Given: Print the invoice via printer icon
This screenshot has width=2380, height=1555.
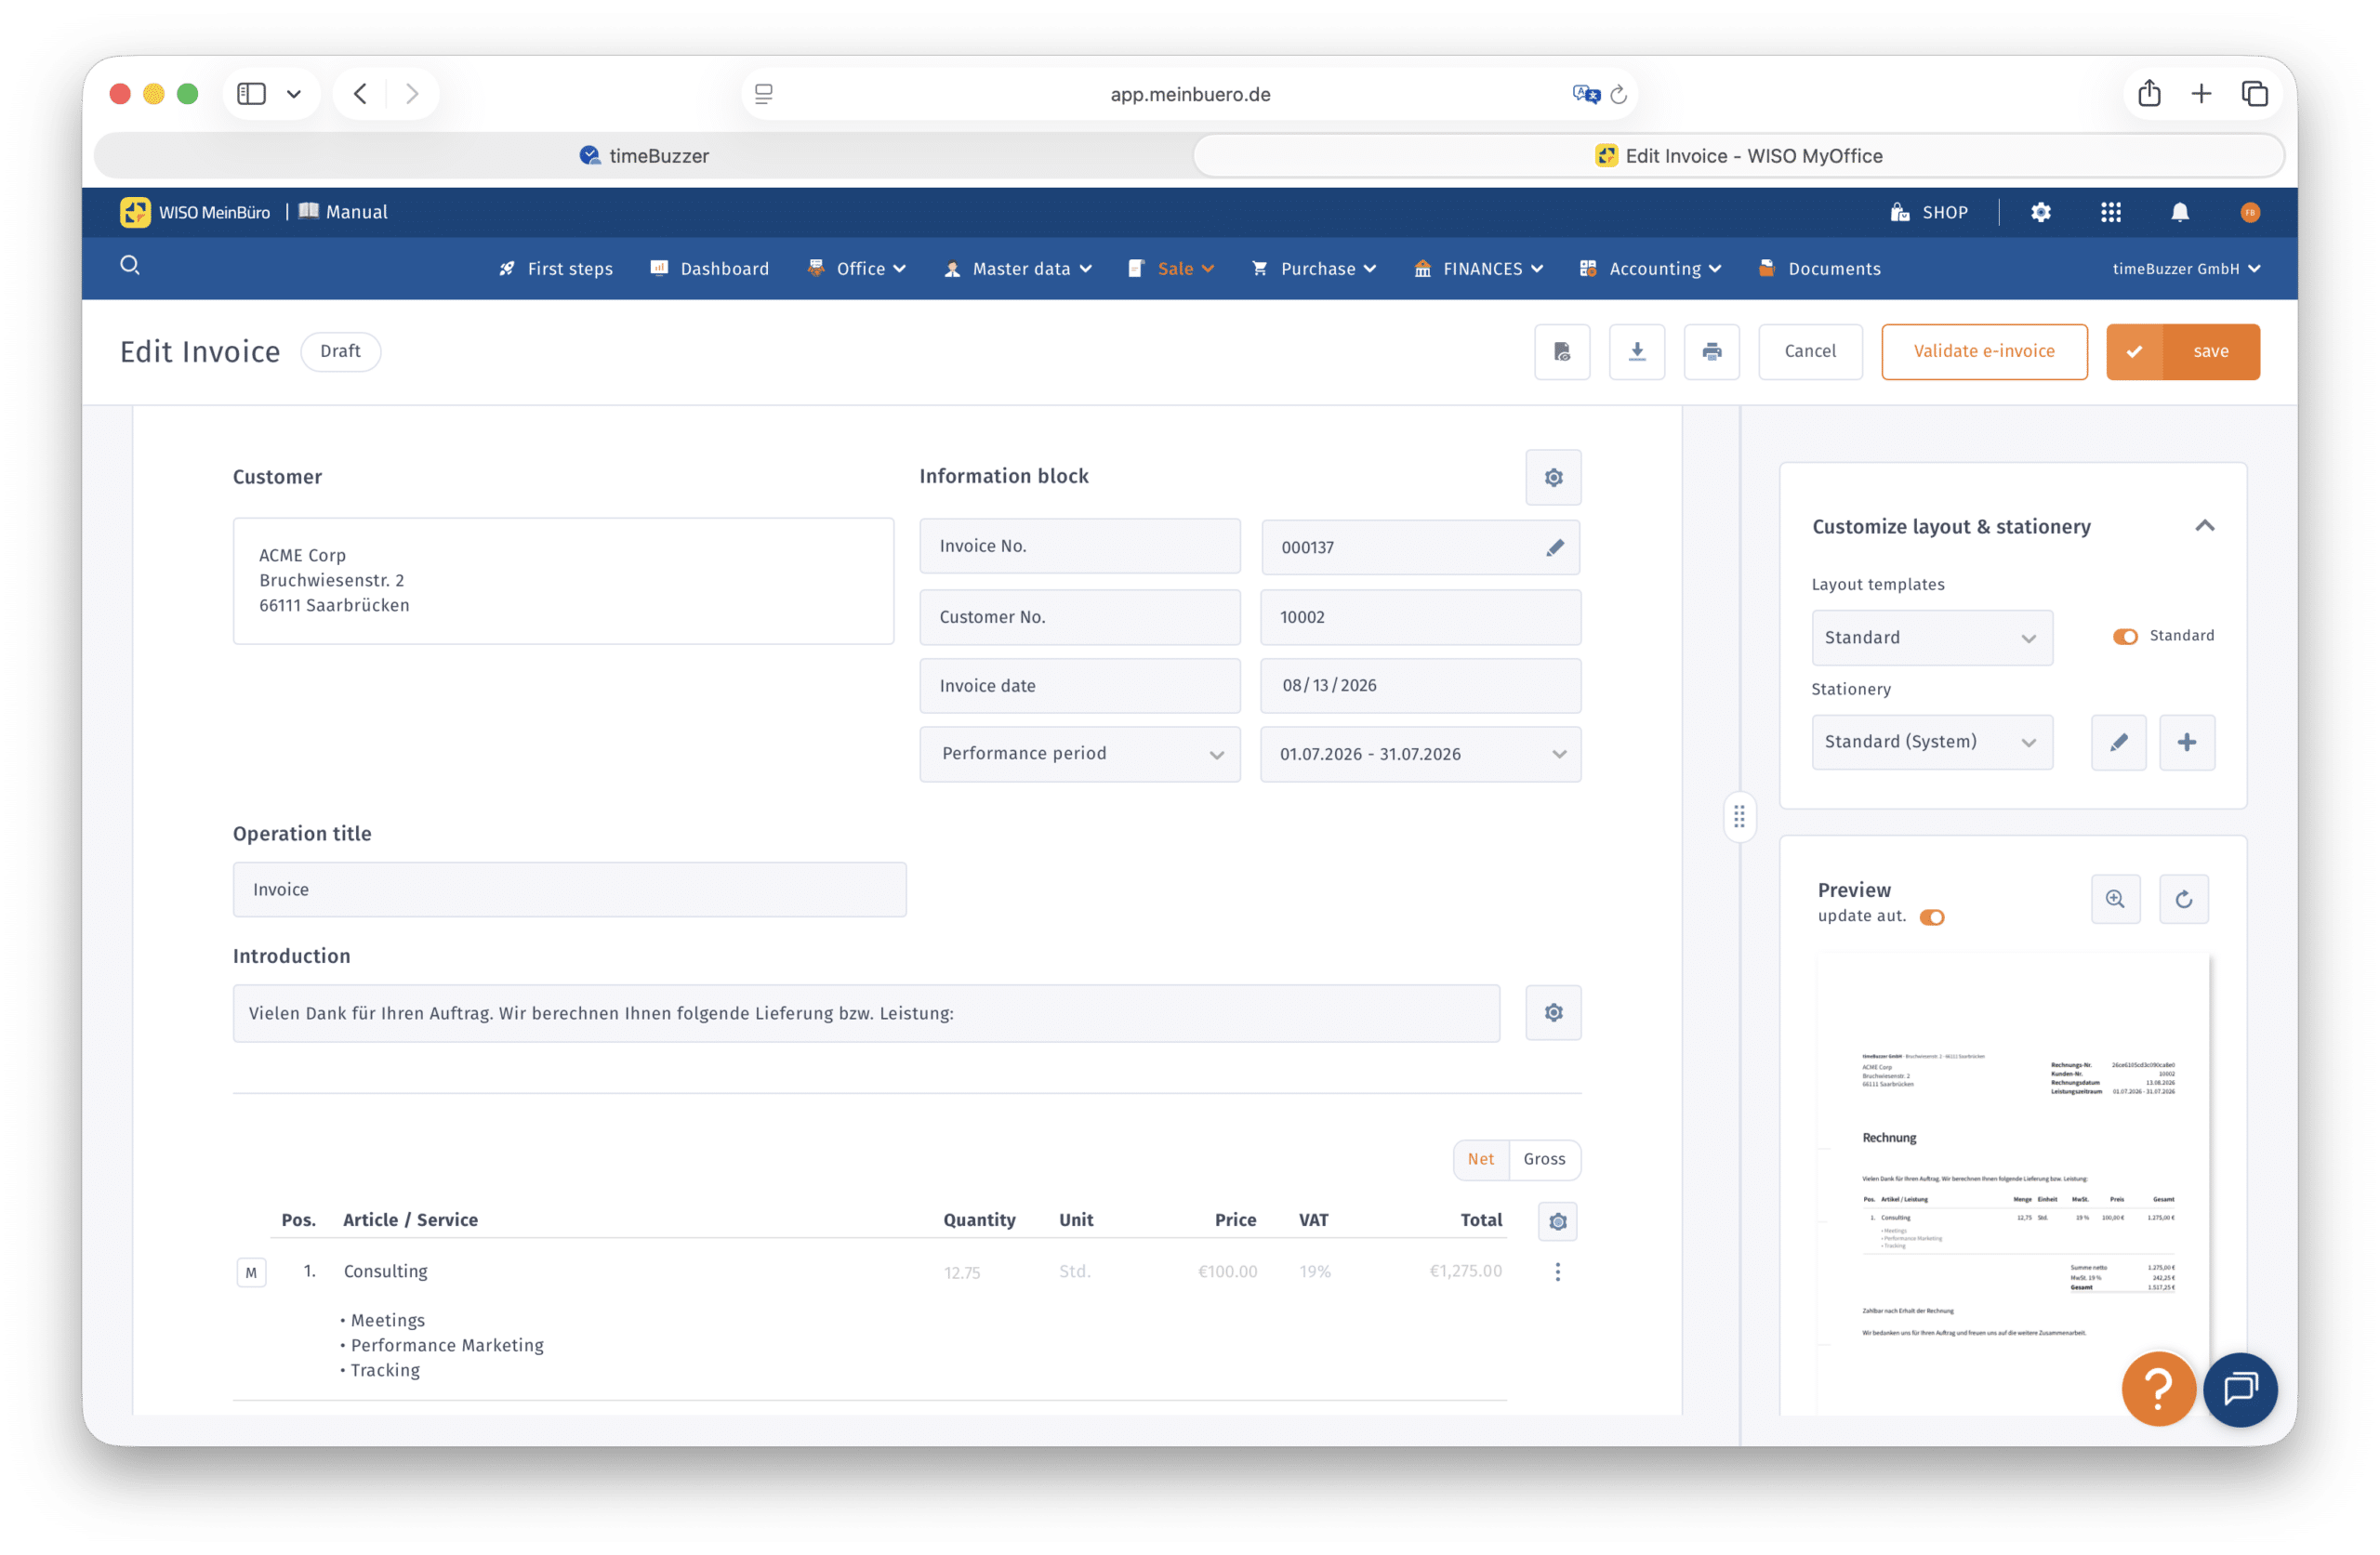Looking at the screenshot, I should click(x=1711, y=351).
